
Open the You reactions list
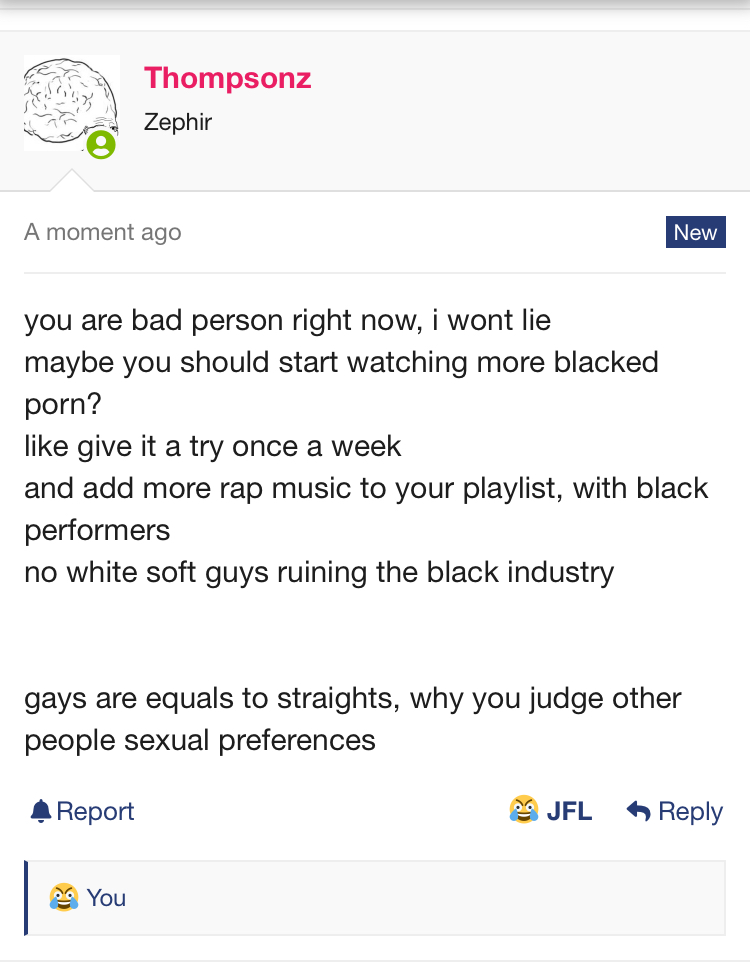tap(106, 898)
